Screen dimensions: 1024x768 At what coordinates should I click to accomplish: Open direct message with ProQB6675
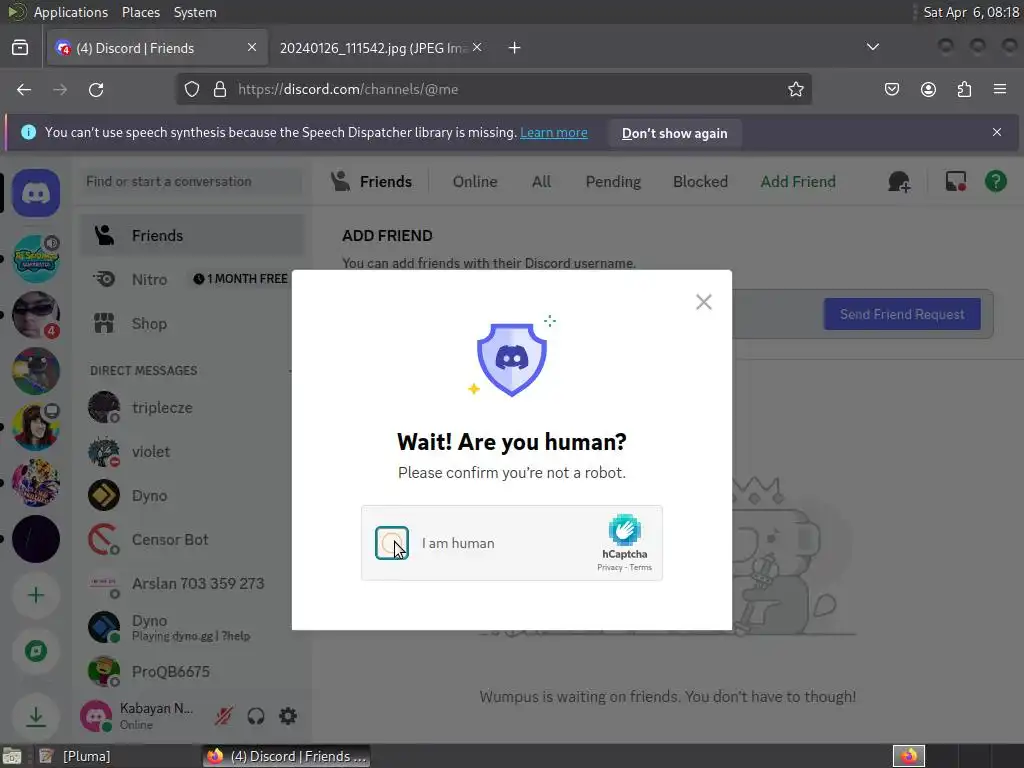point(192,672)
